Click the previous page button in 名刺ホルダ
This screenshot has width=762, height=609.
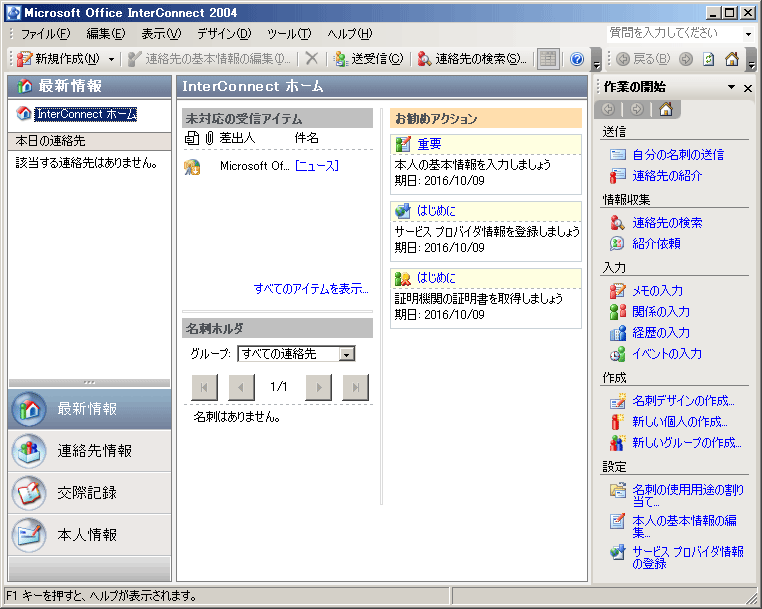(242, 387)
